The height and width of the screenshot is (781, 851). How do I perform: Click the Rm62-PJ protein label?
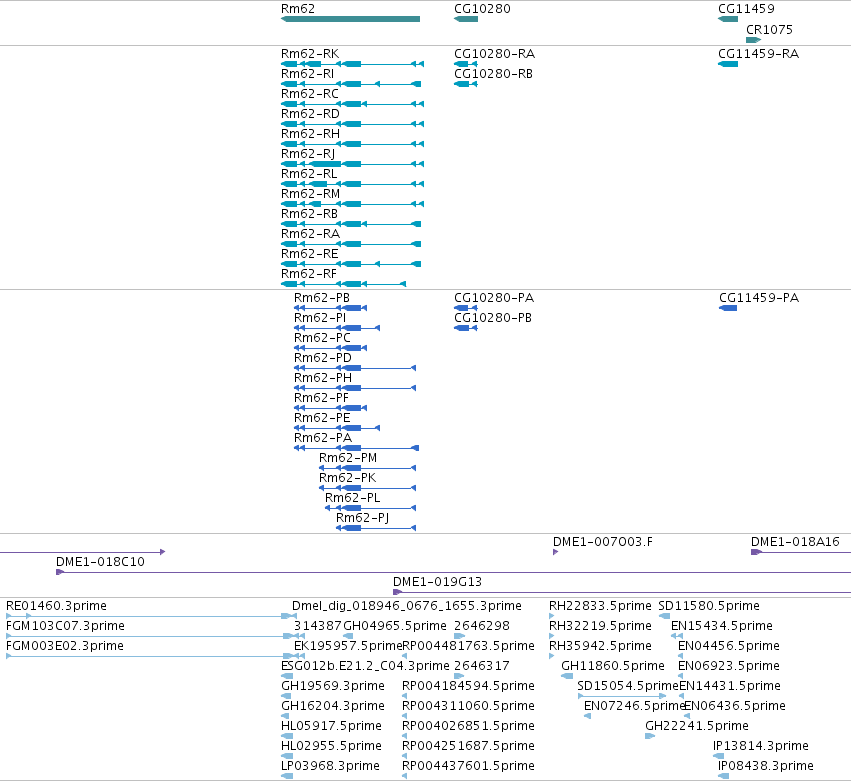point(363,518)
